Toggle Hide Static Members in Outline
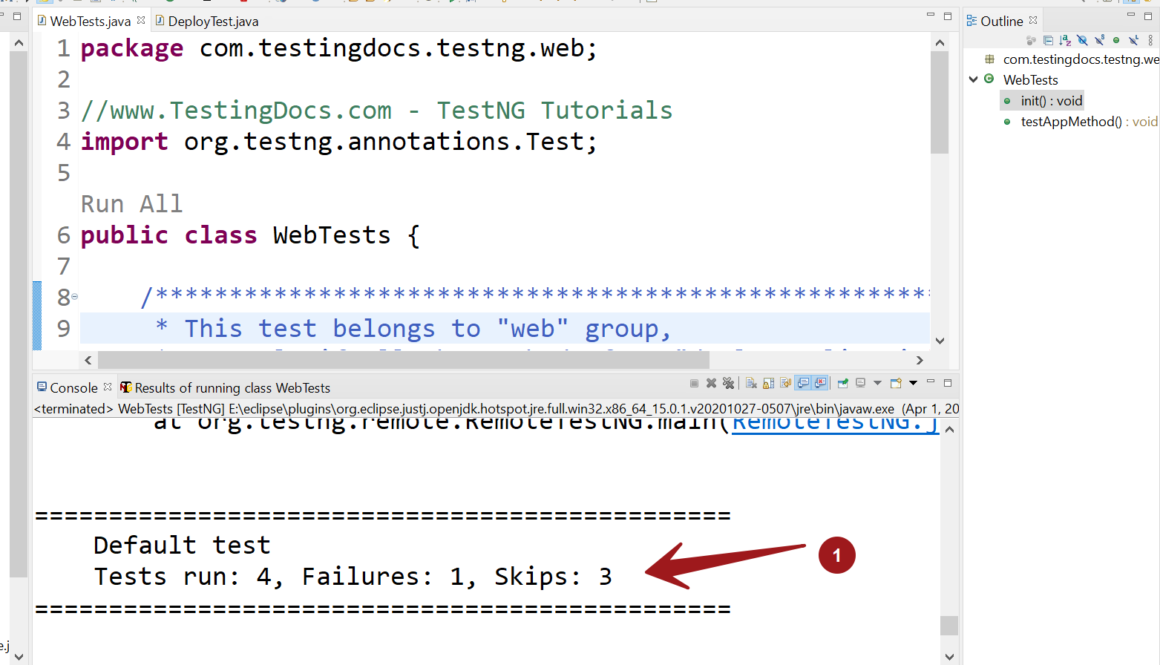This screenshot has height=665, width=1160. [x=1099, y=41]
